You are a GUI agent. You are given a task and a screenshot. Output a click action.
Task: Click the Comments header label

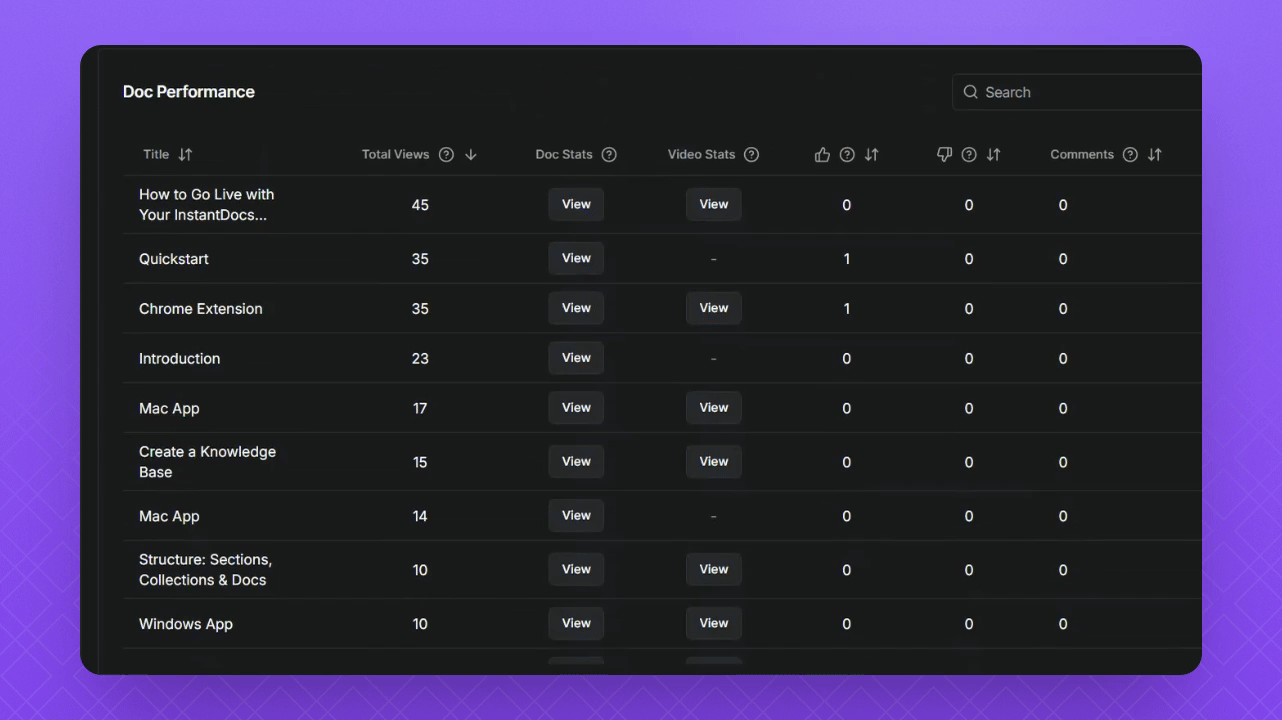(x=1082, y=154)
